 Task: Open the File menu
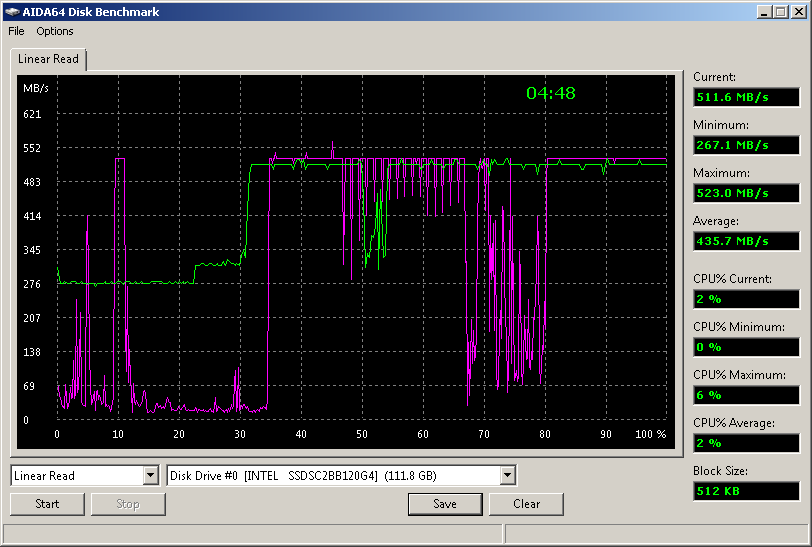[16, 31]
